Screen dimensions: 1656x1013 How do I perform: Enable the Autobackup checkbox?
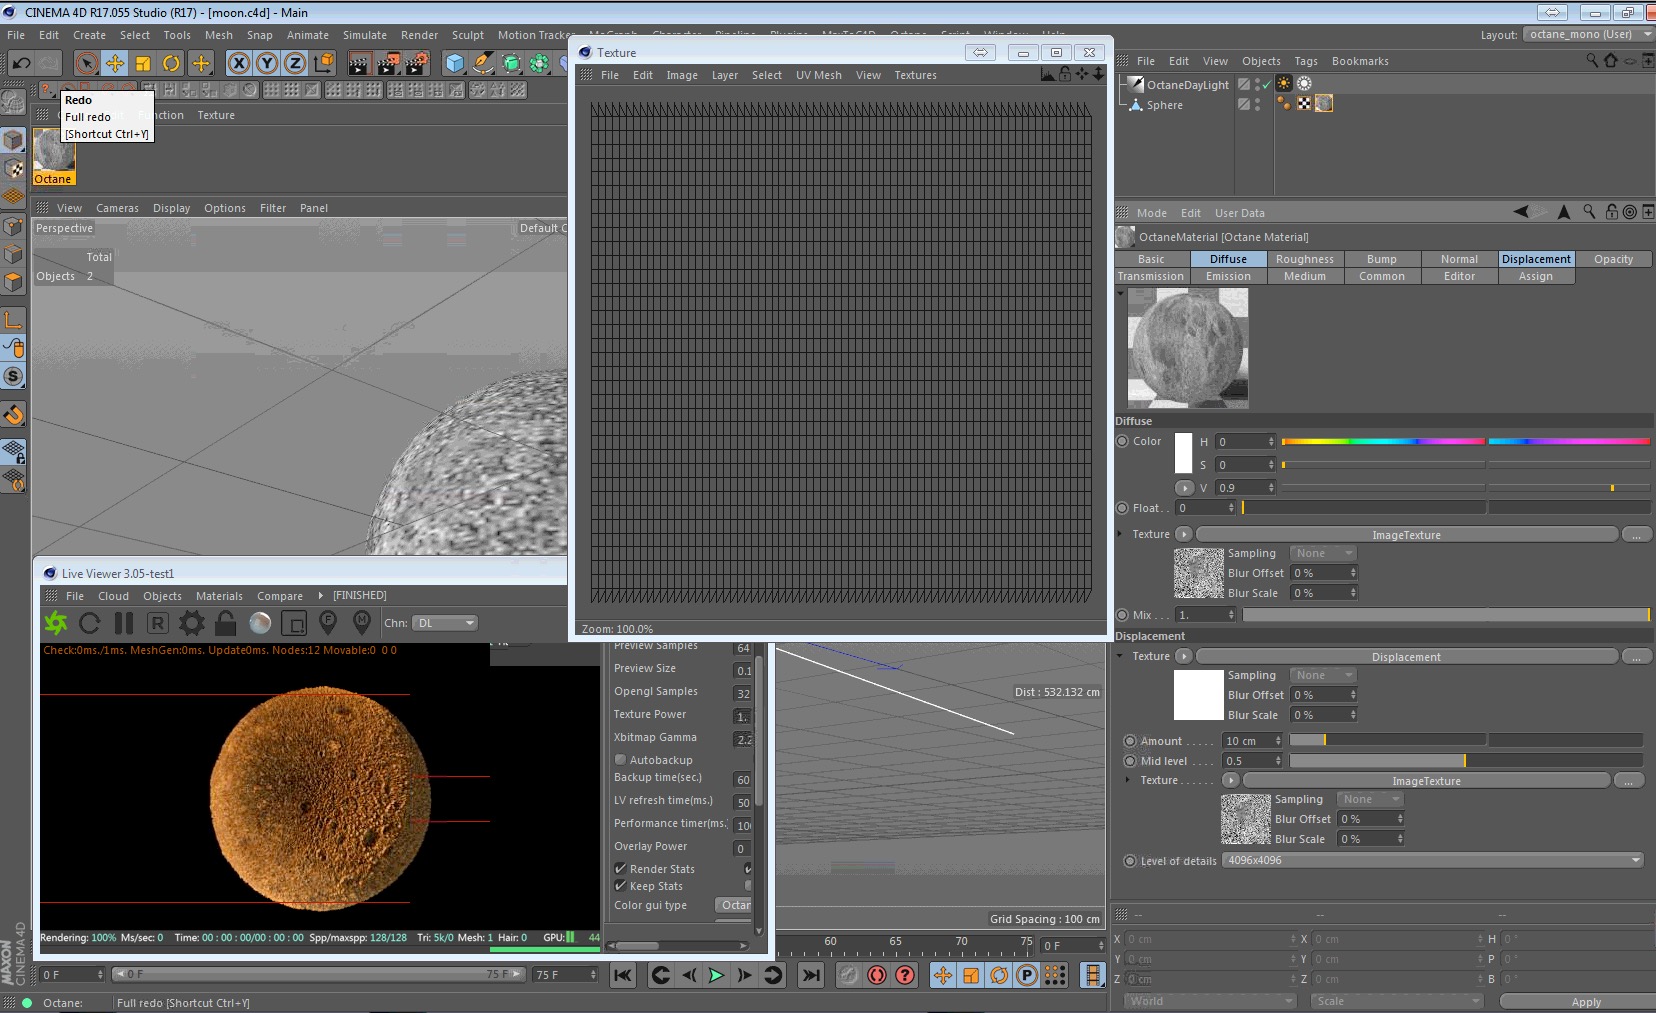pos(621,760)
